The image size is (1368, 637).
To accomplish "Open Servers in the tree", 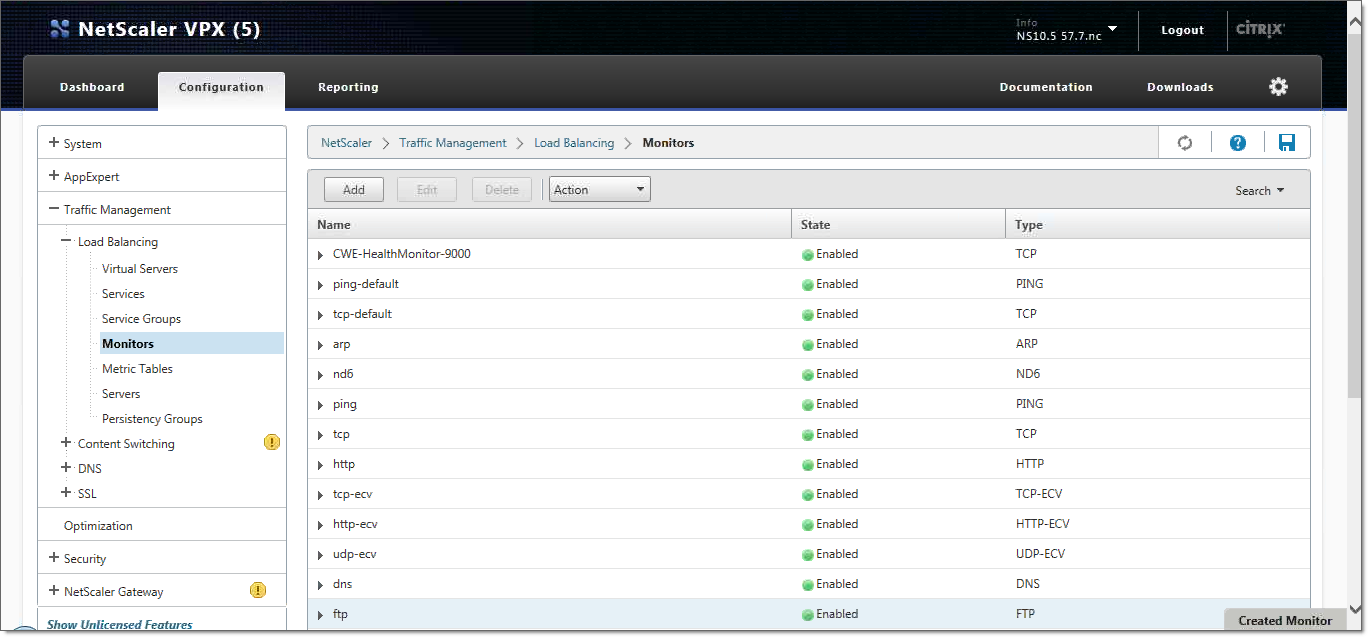I will [x=121, y=394].
